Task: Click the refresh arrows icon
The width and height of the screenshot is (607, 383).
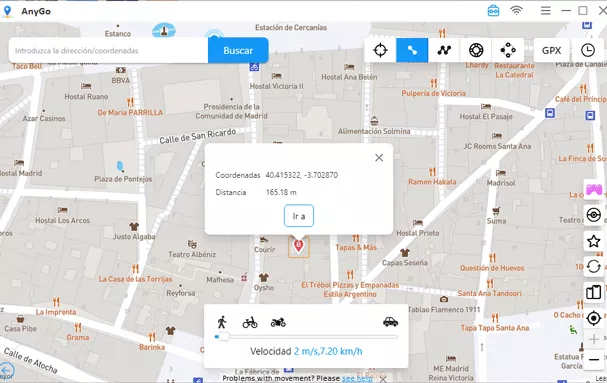Action: (x=593, y=266)
